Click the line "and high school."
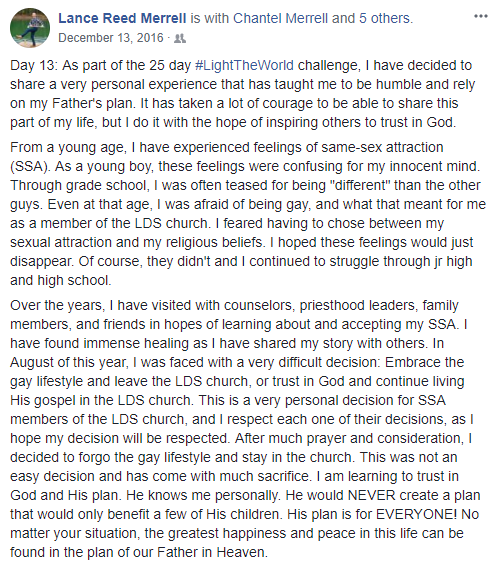494x563 pixels. tap(61, 280)
